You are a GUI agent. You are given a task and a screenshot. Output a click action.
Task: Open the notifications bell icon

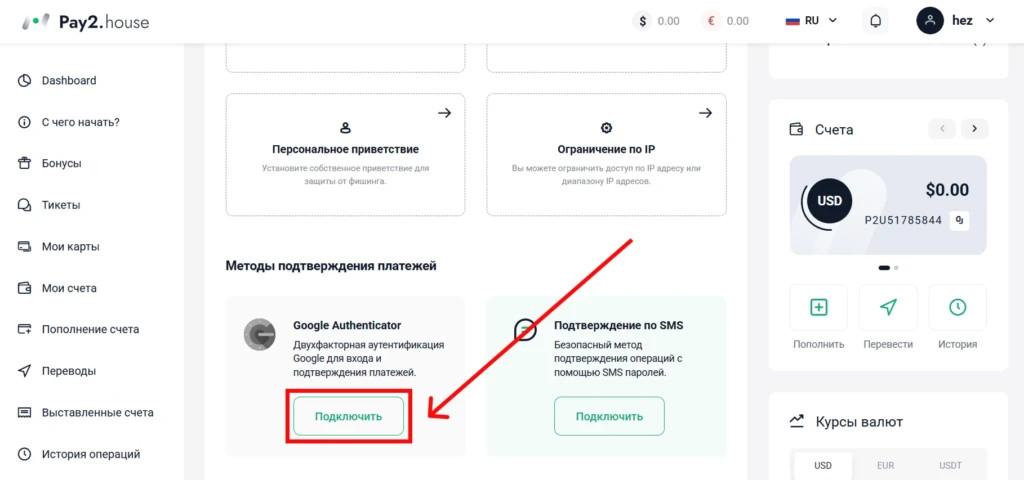[x=875, y=21]
